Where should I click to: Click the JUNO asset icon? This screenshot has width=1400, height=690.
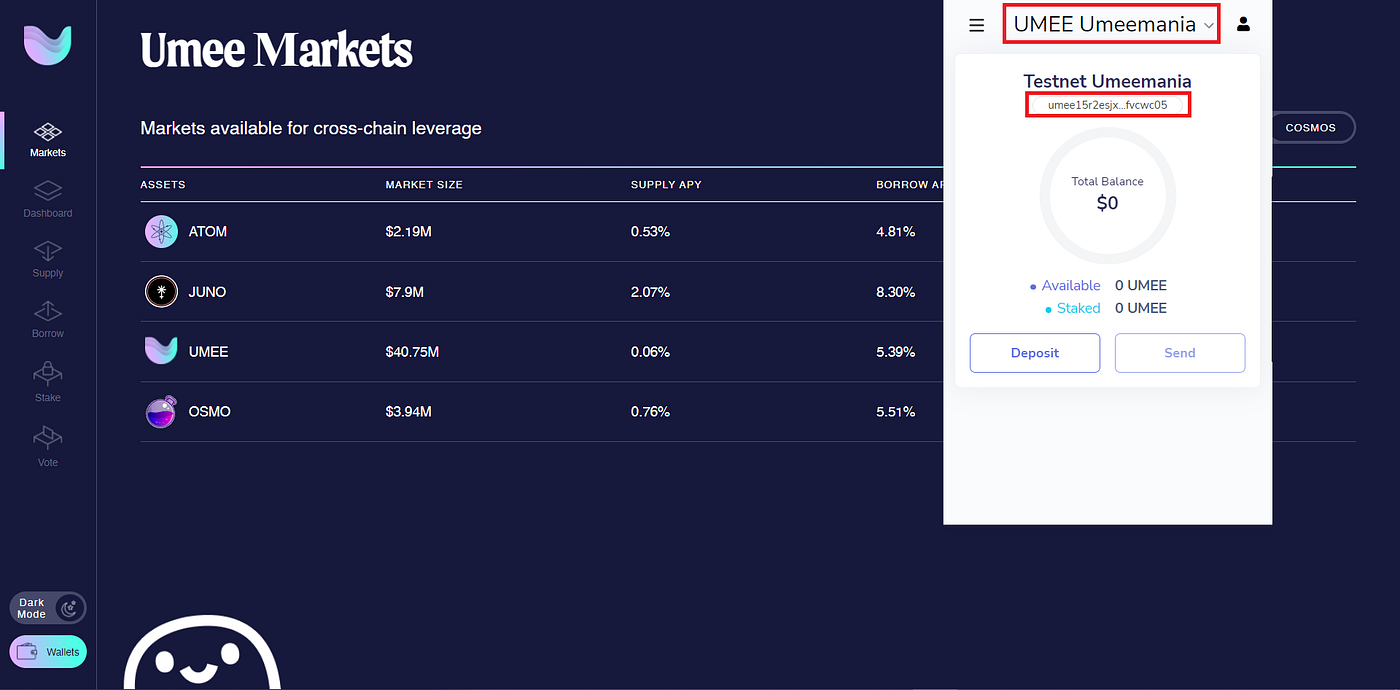(x=161, y=292)
